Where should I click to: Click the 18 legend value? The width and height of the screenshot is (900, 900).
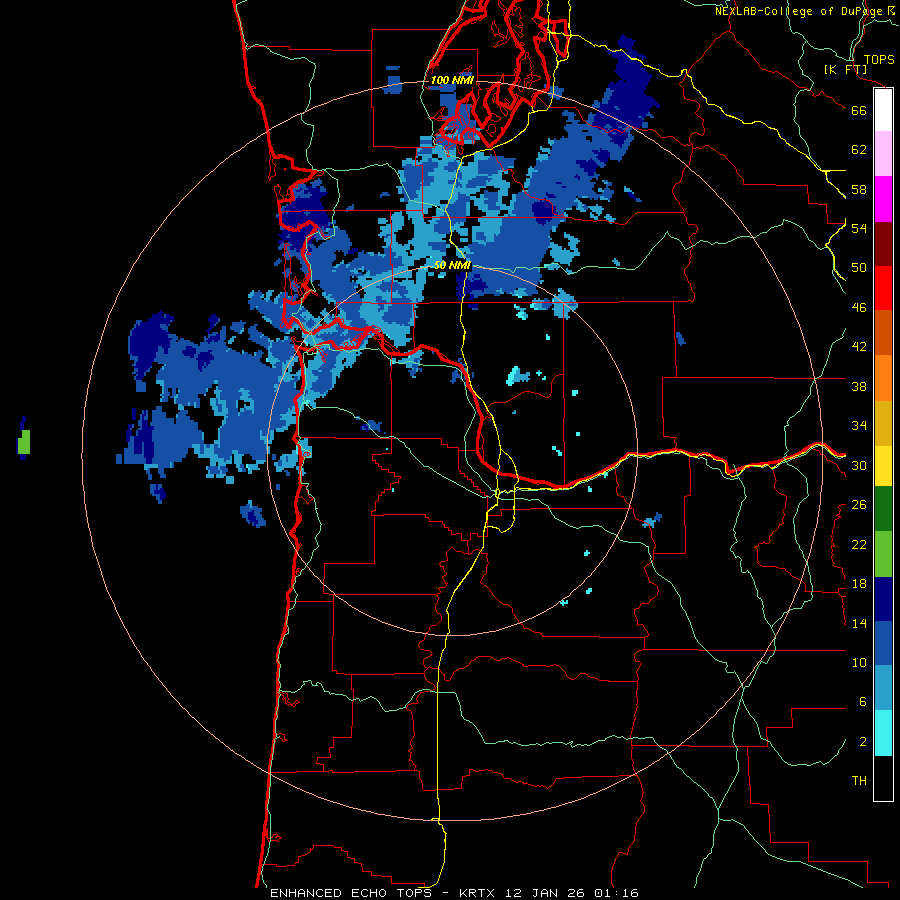coord(859,584)
